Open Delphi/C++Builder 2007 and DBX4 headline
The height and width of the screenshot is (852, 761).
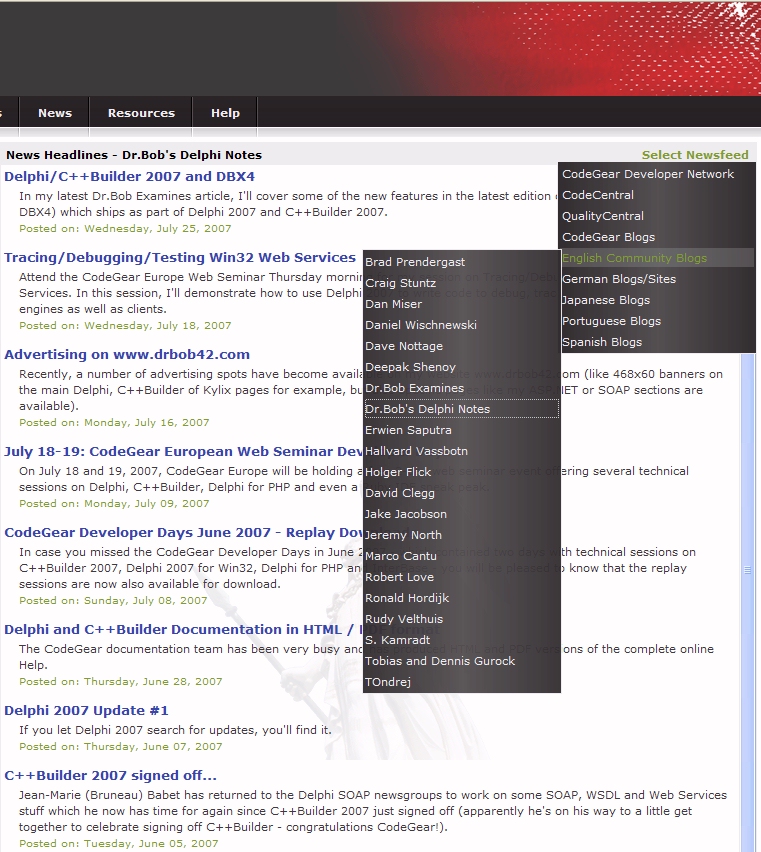coord(129,177)
